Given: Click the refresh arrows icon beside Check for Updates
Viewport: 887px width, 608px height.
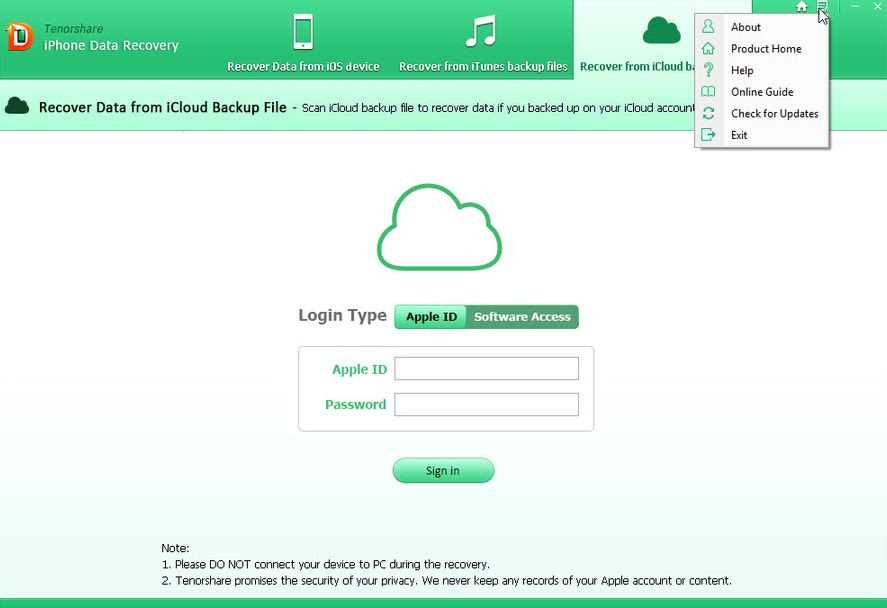Looking at the screenshot, I should [x=708, y=113].
